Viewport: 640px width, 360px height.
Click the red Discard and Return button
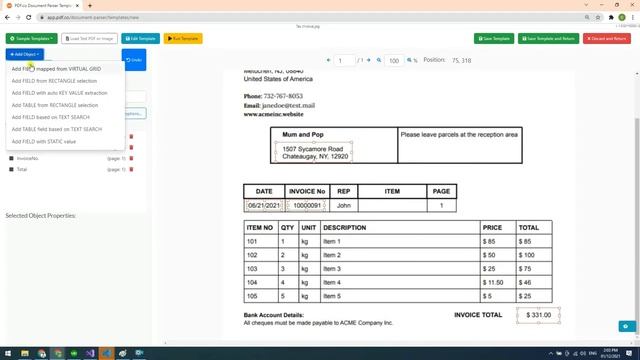607,38
